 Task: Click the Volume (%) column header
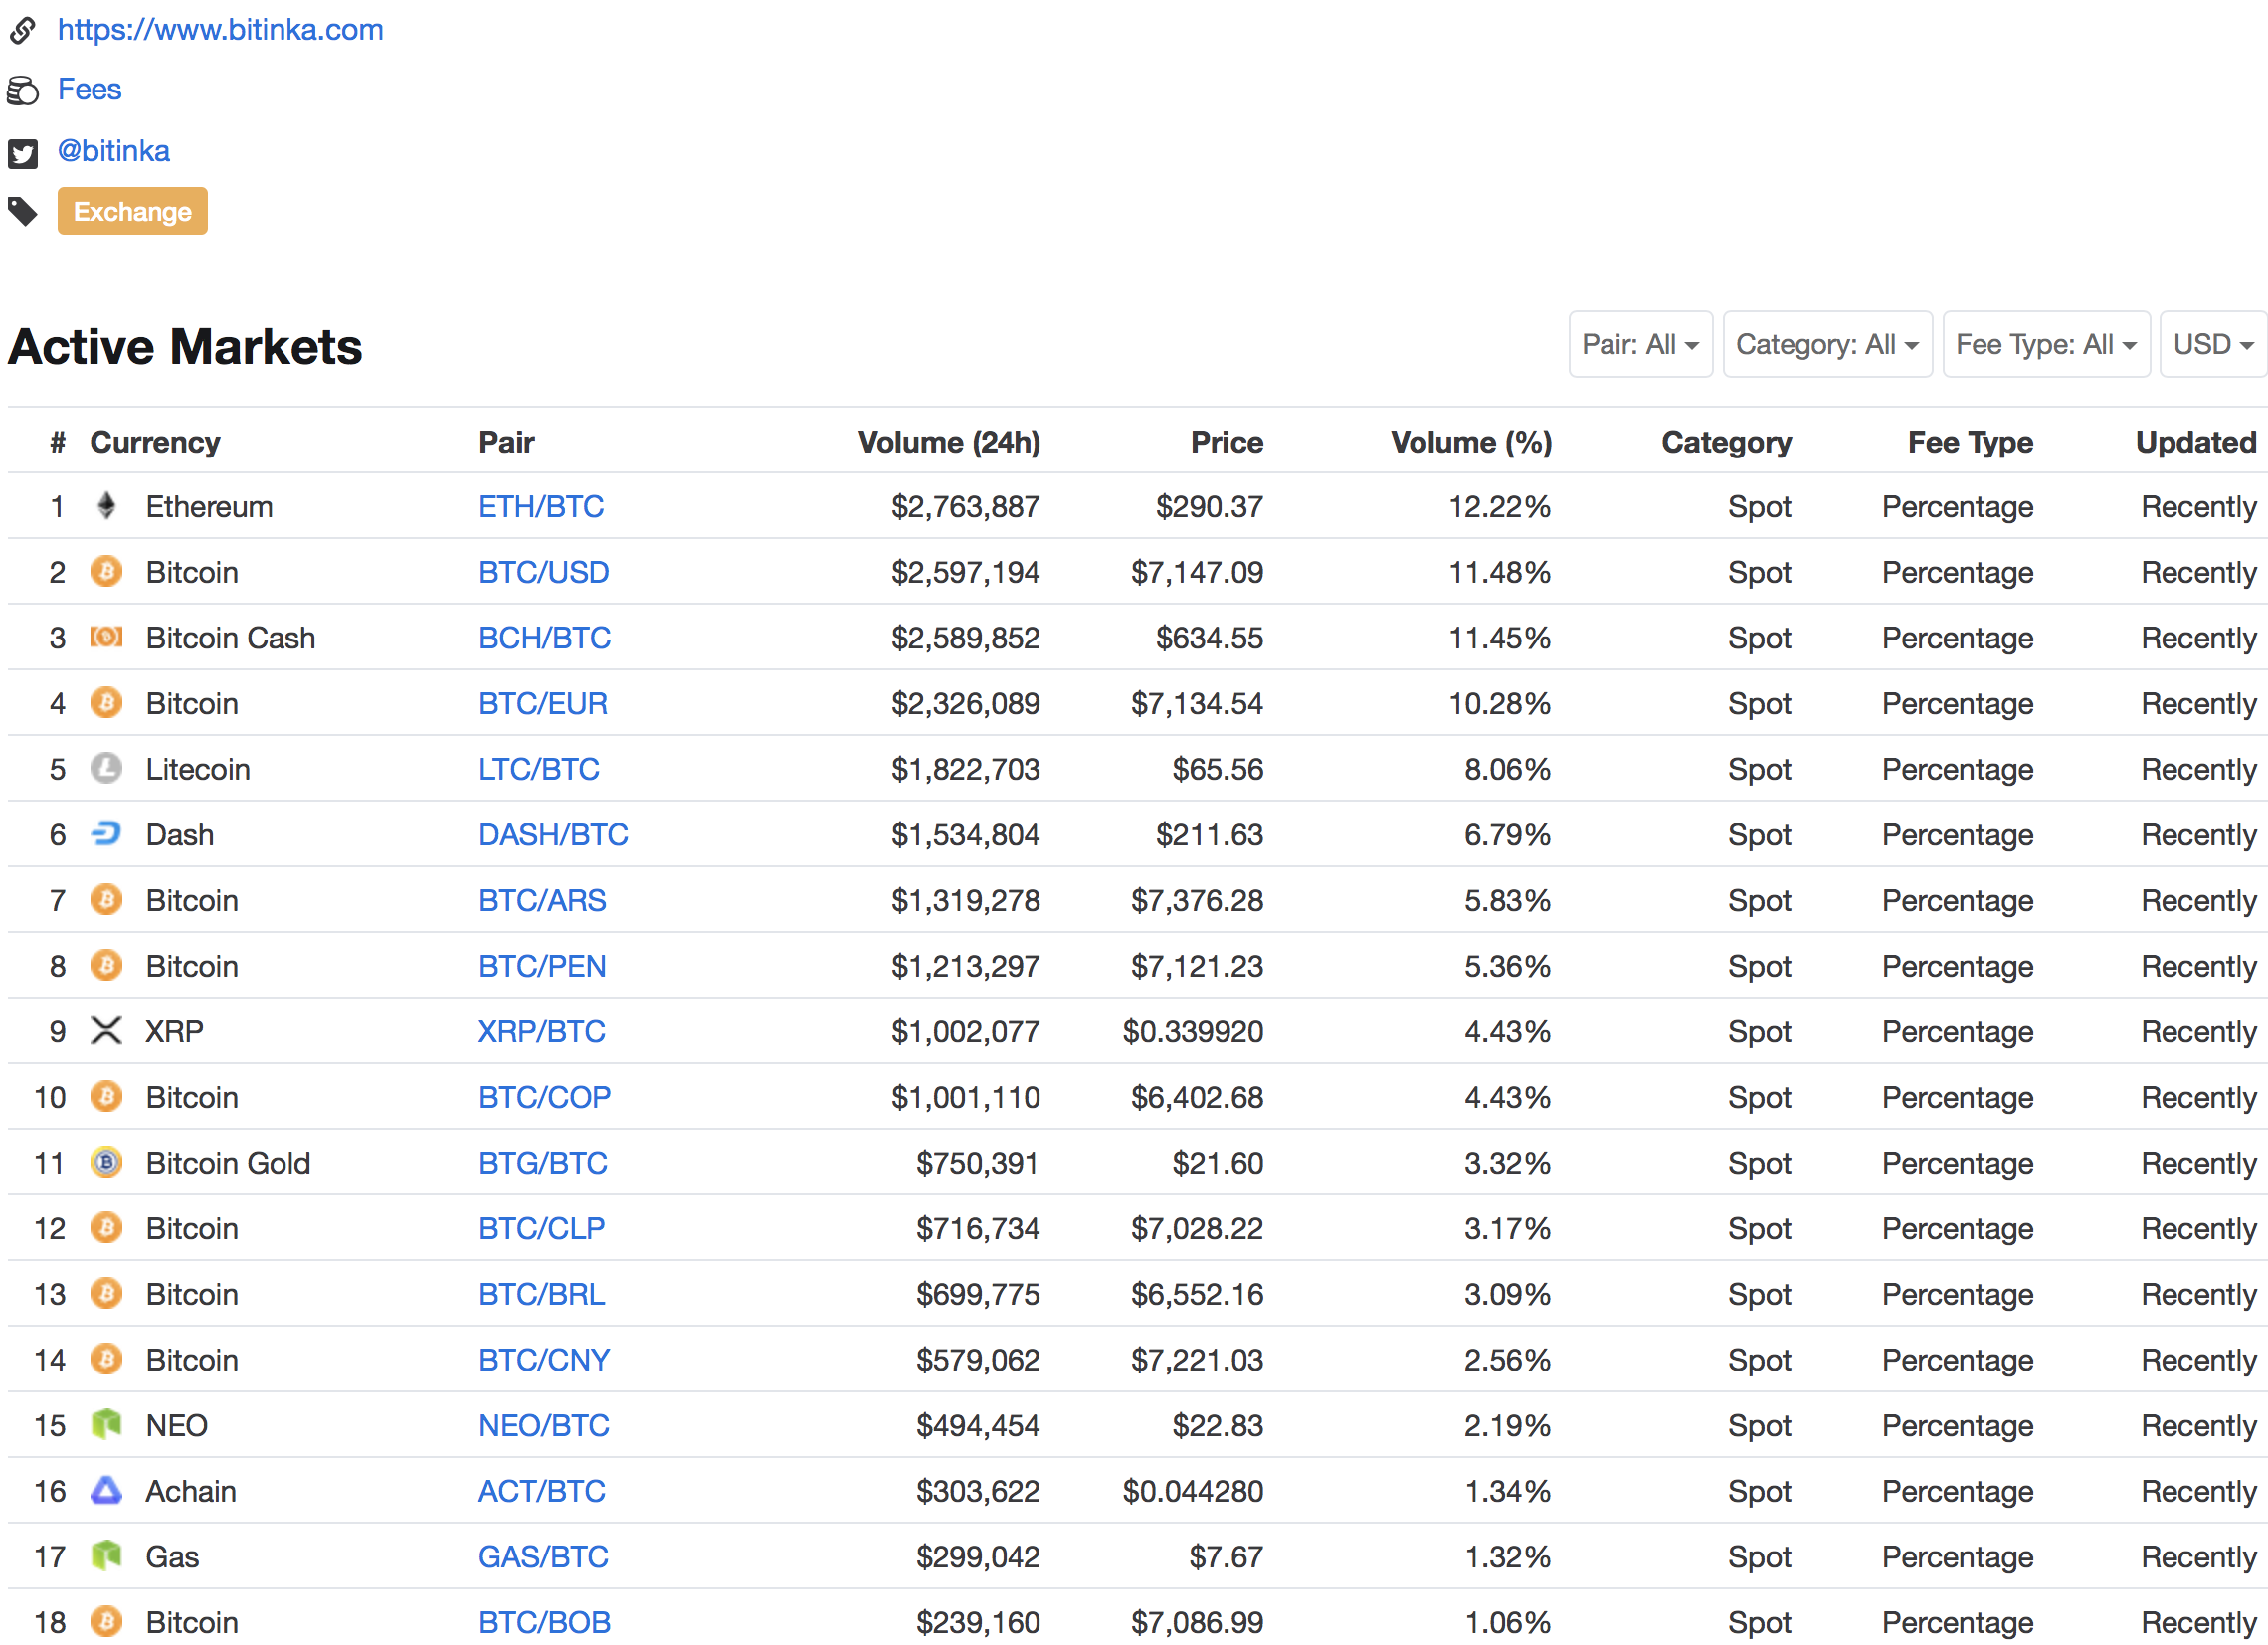(1471, 442)
